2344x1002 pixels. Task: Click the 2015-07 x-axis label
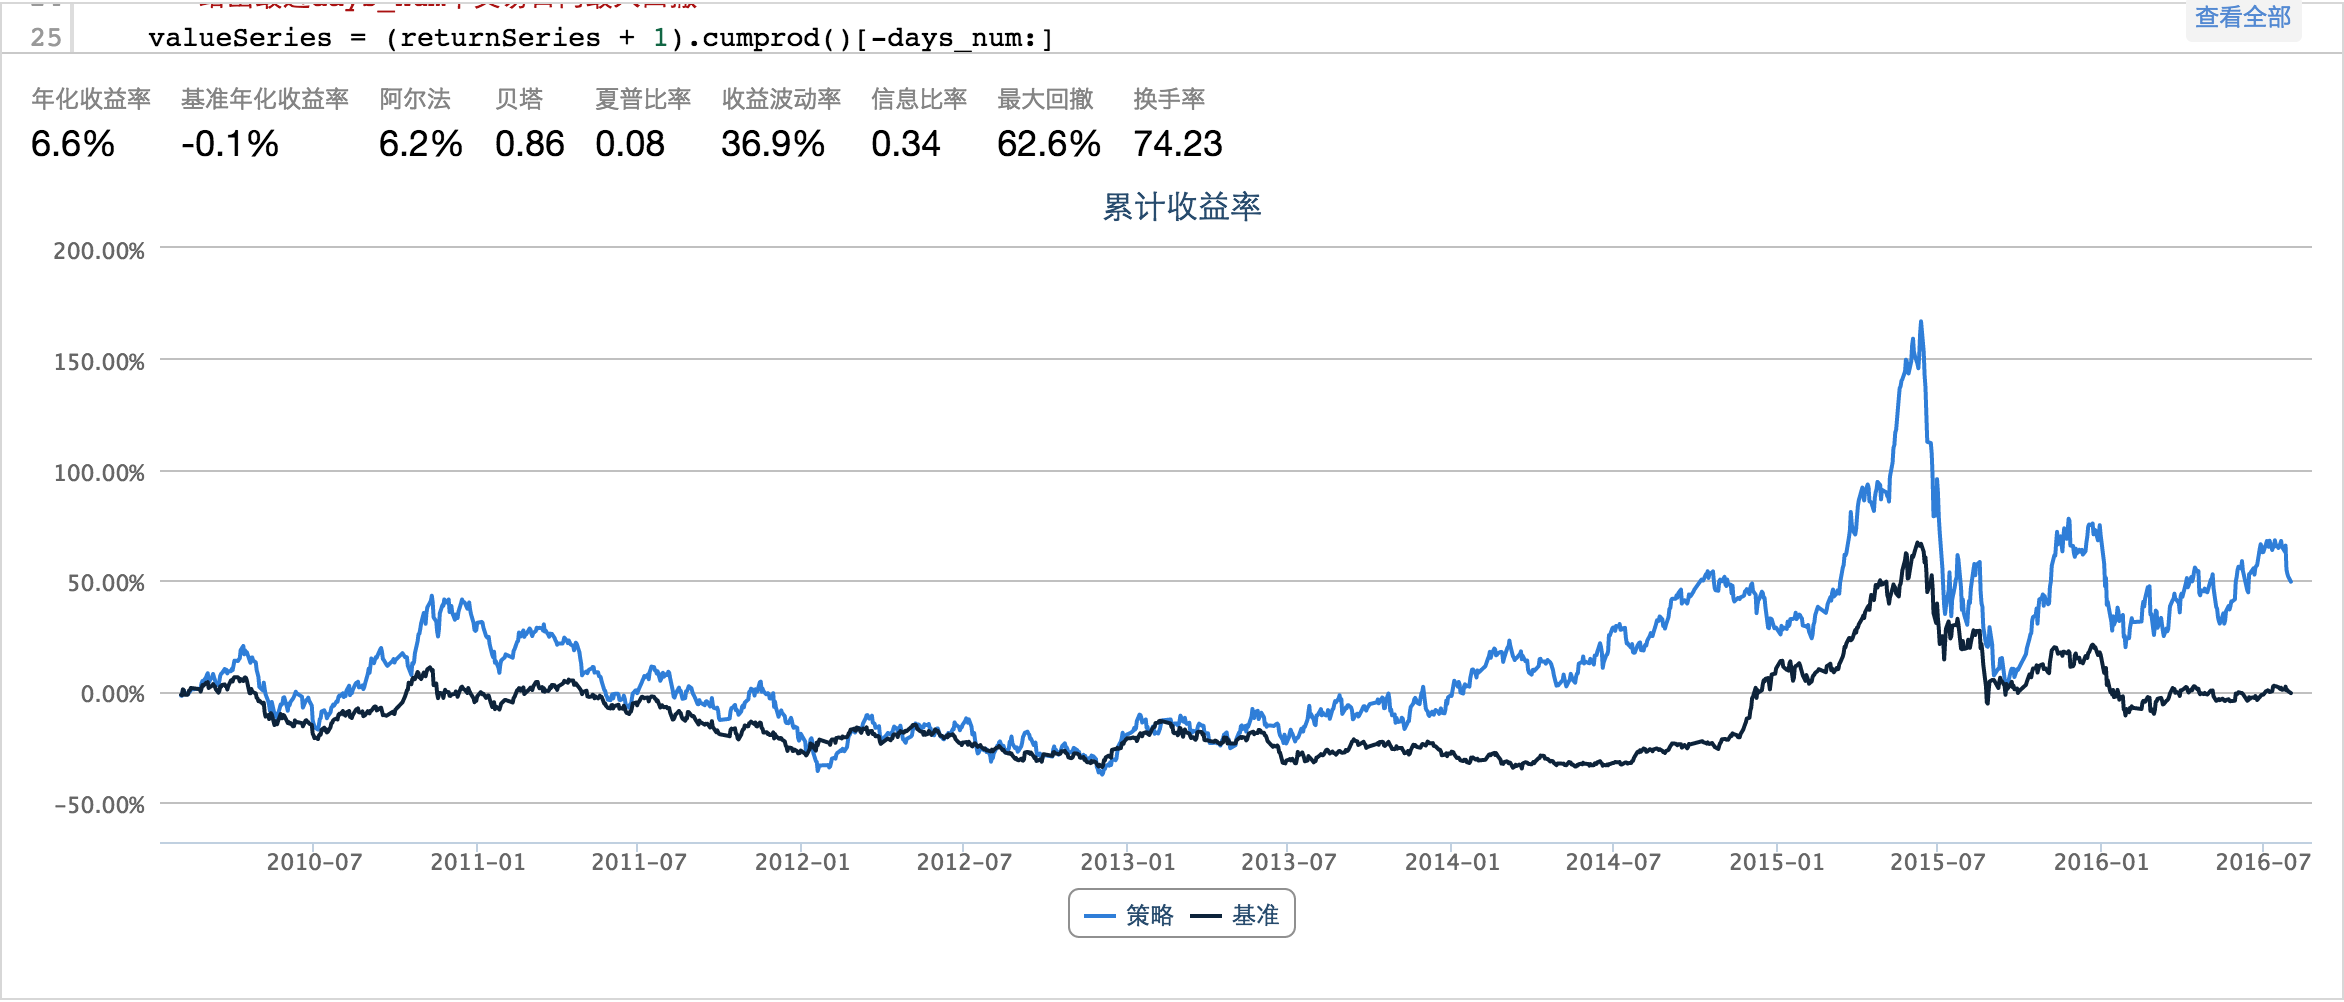(x=1937, y=862)
